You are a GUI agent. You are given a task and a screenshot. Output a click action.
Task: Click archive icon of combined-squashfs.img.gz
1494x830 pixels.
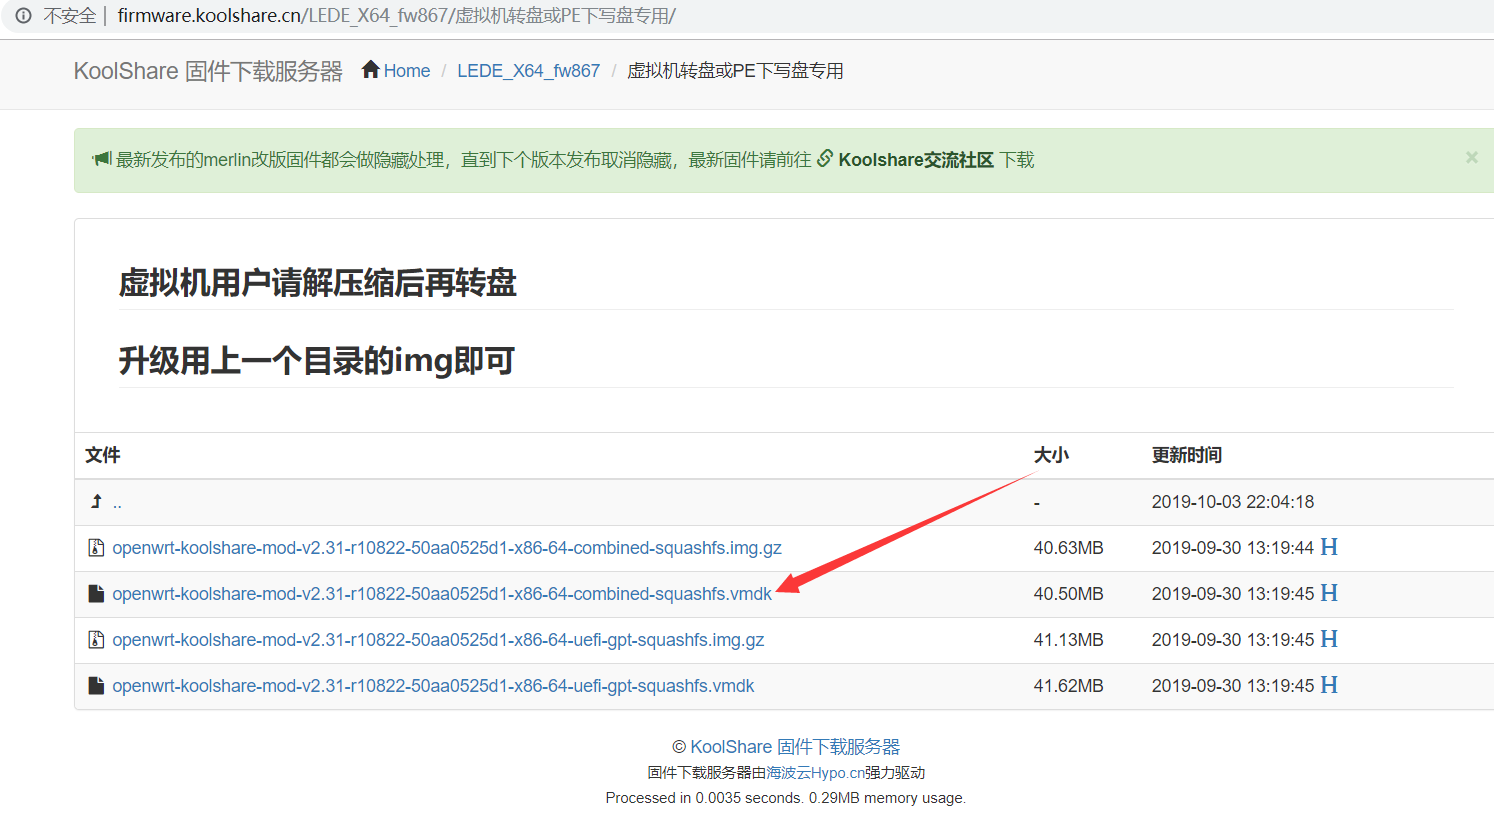(x=96, y=548)
